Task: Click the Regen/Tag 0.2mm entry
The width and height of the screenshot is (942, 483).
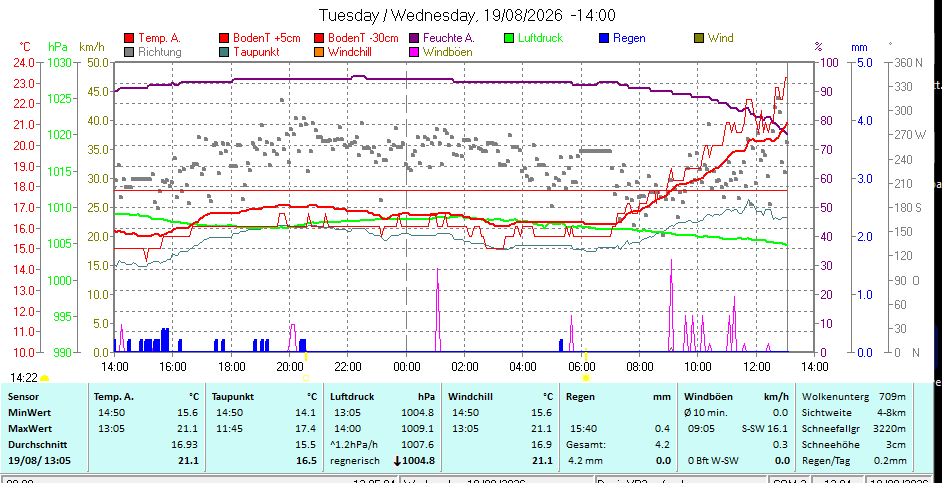Action: click(854, 461)
